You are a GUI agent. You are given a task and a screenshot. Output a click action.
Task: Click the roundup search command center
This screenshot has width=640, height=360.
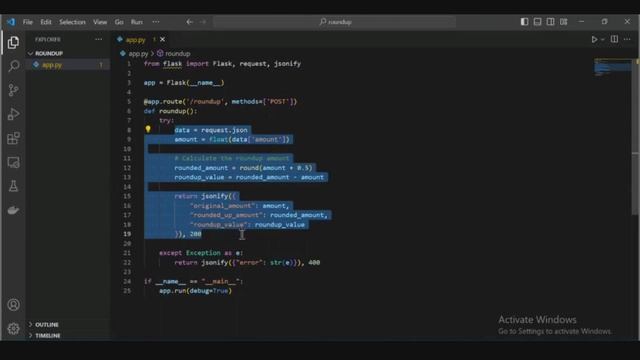pyautogui.click(x=335, y=22)
